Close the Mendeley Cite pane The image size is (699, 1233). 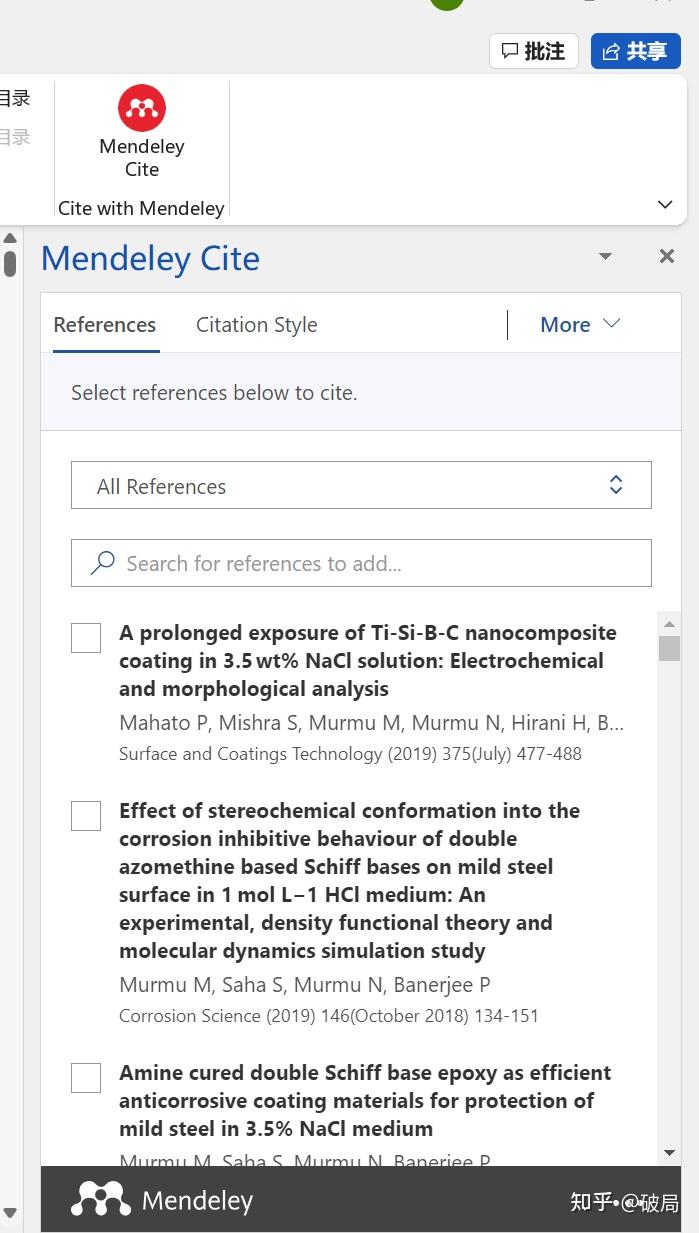(667, 257)
